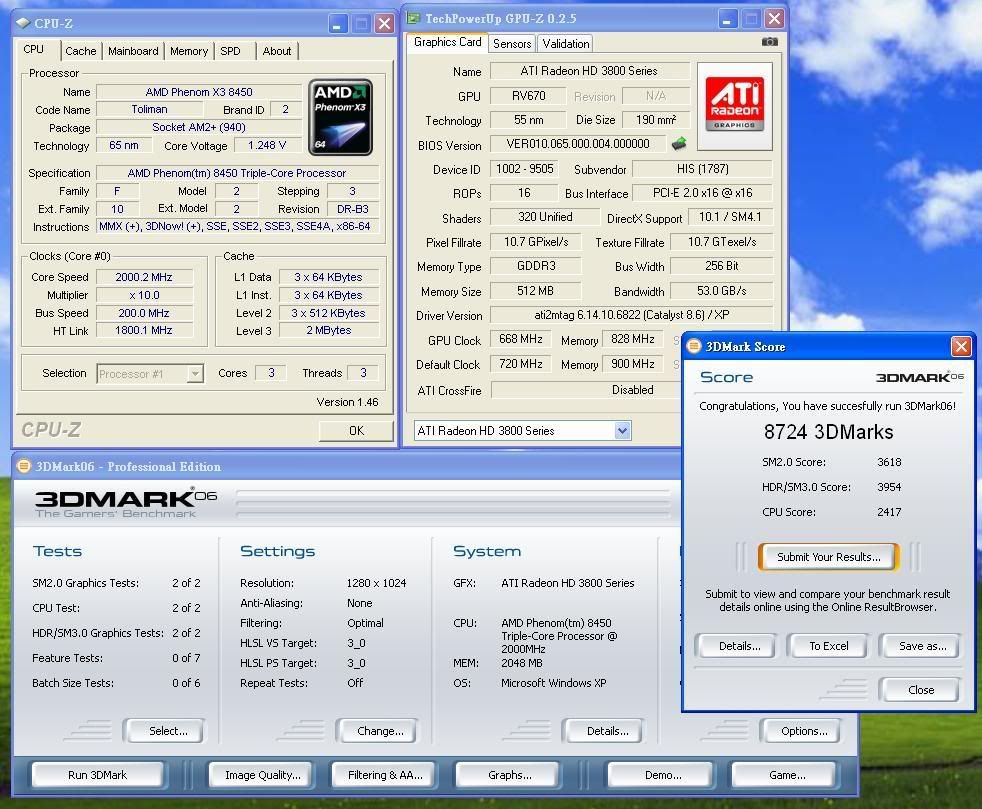Open the About tab in CPU-Z
Viewport: 982px width, 809px height.
(277, 51)
